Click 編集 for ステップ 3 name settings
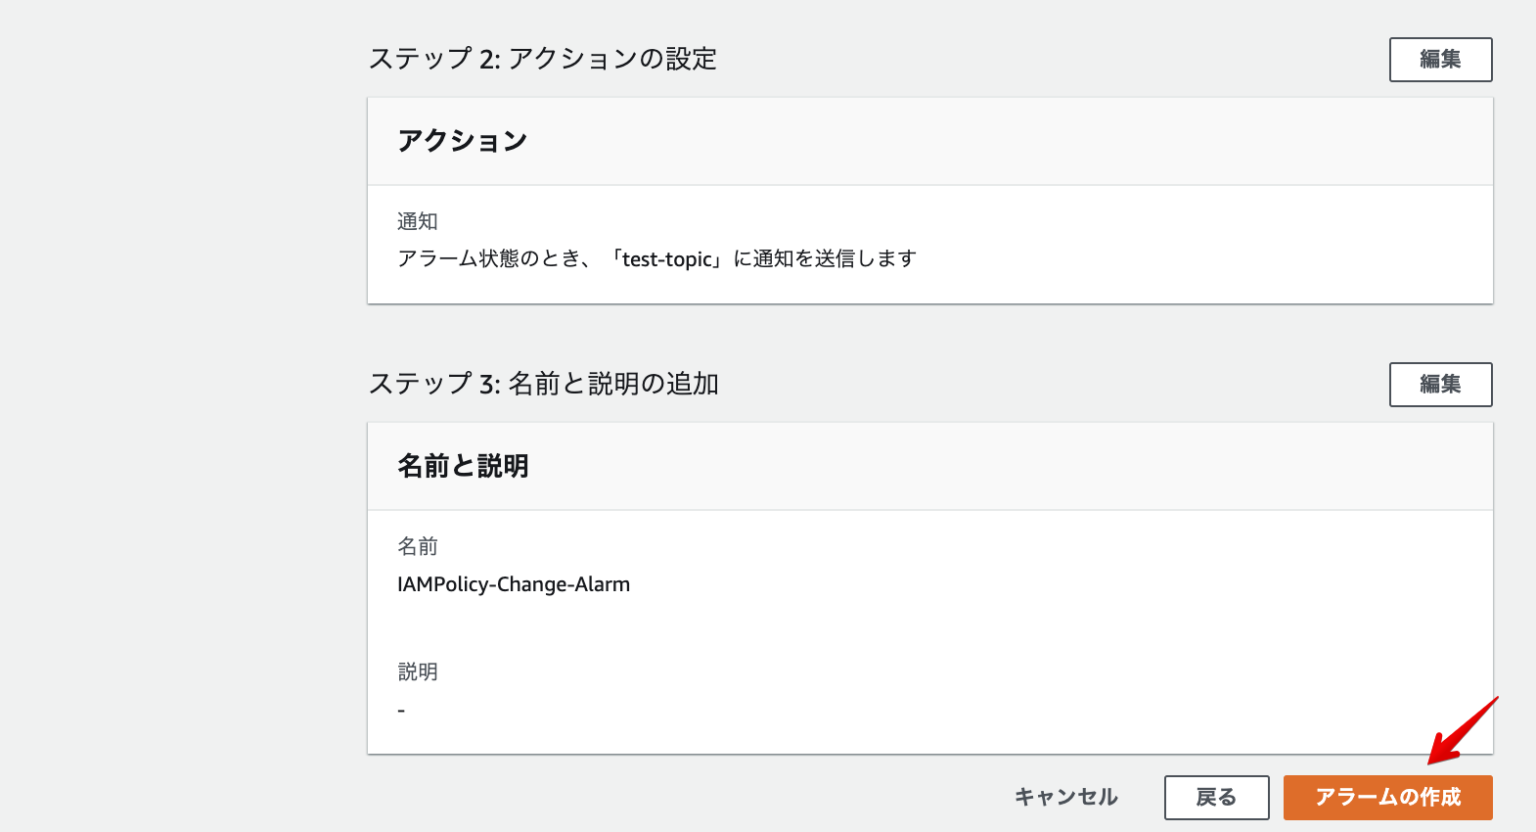This screenshot has width=1536, height=832. [1440, 384]
